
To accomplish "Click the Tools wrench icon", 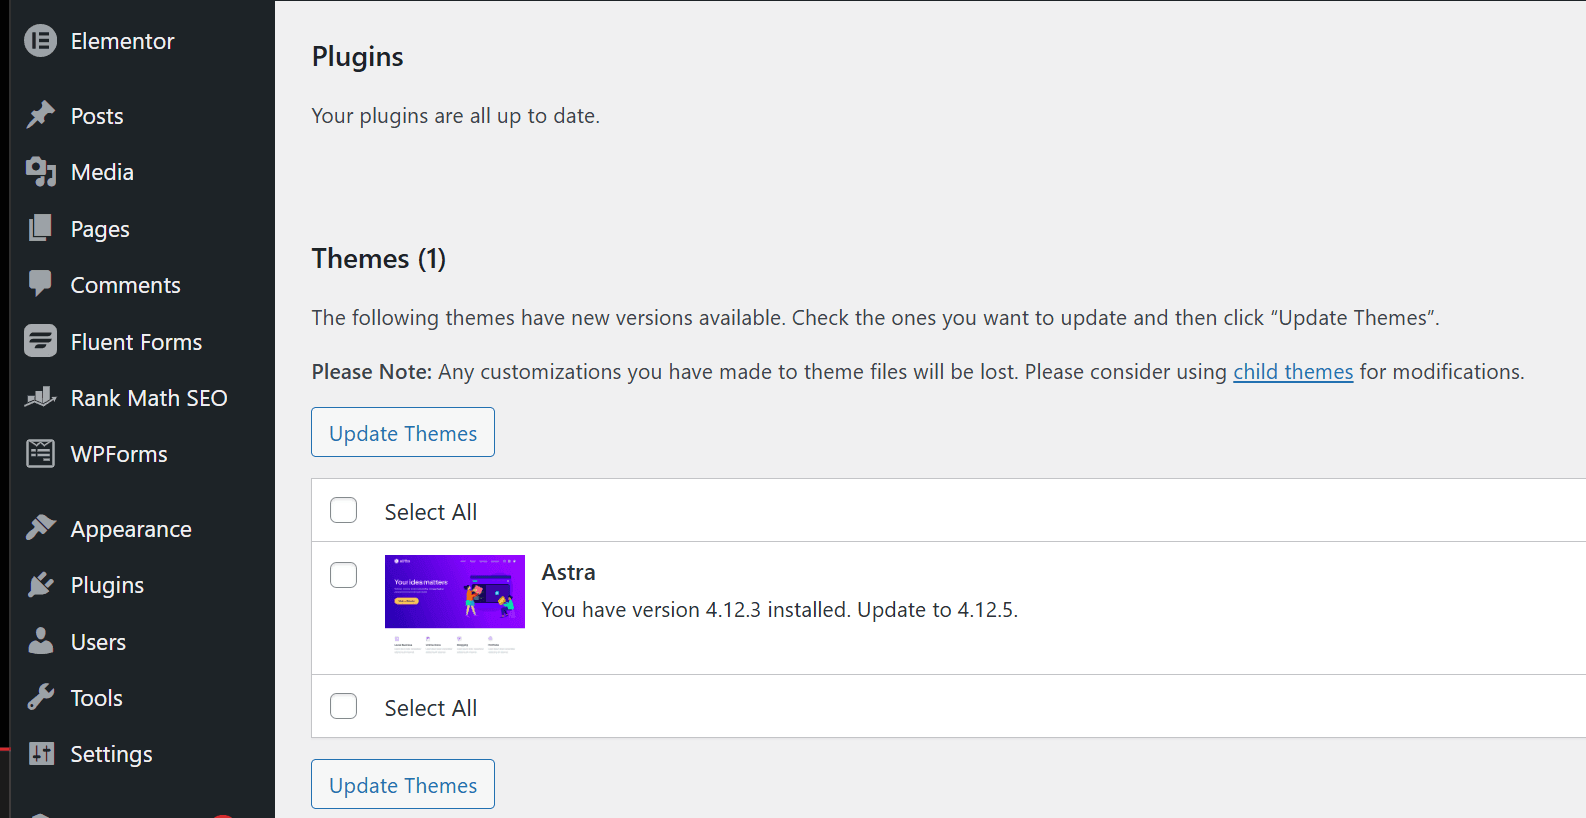I will pyautogui.click(x=40, y=697).
